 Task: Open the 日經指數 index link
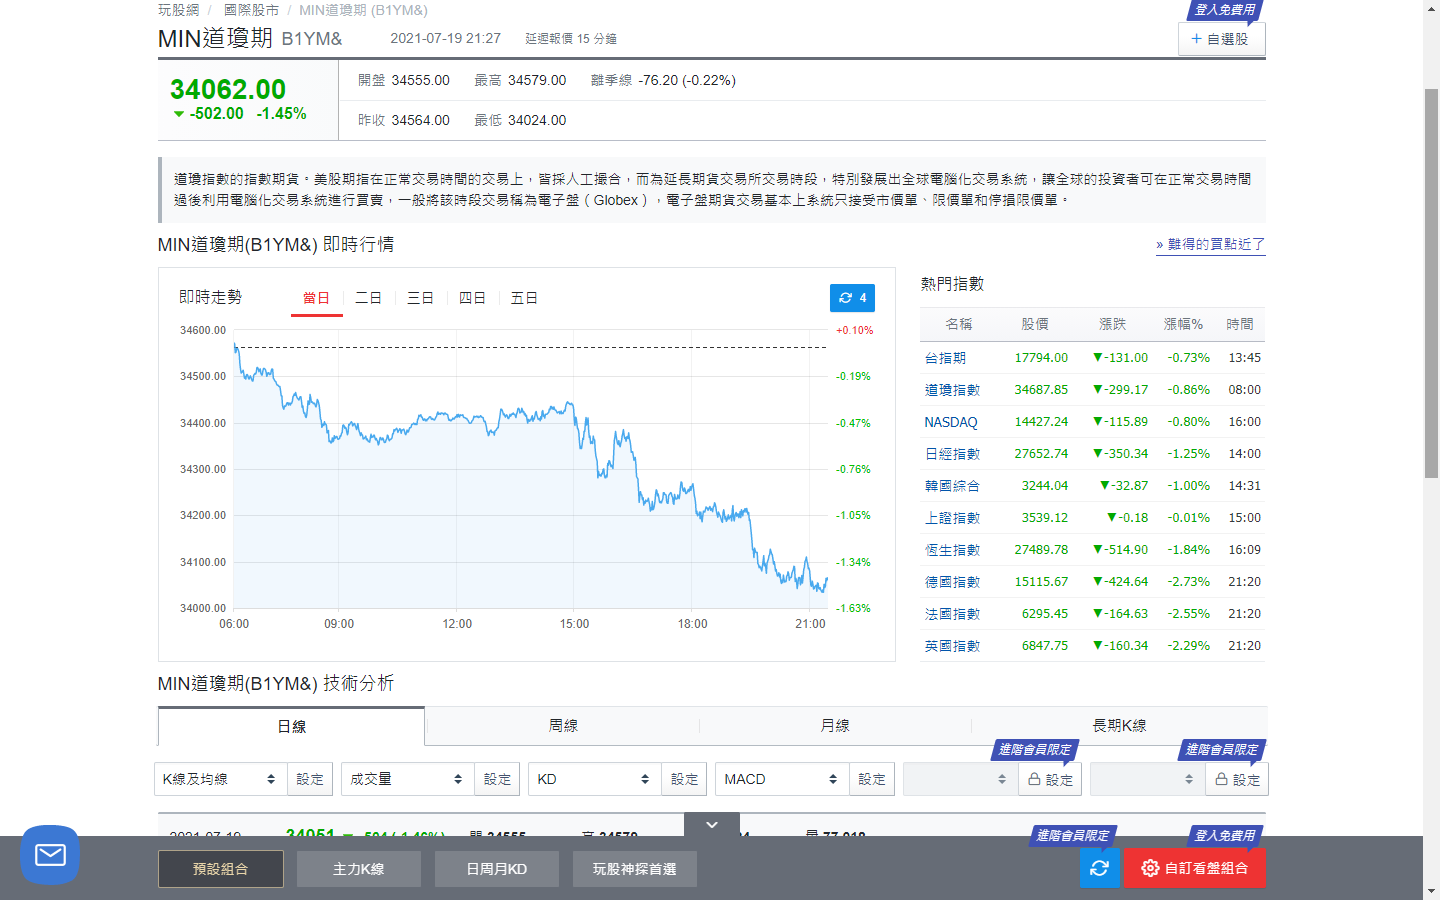click(952, 454)
